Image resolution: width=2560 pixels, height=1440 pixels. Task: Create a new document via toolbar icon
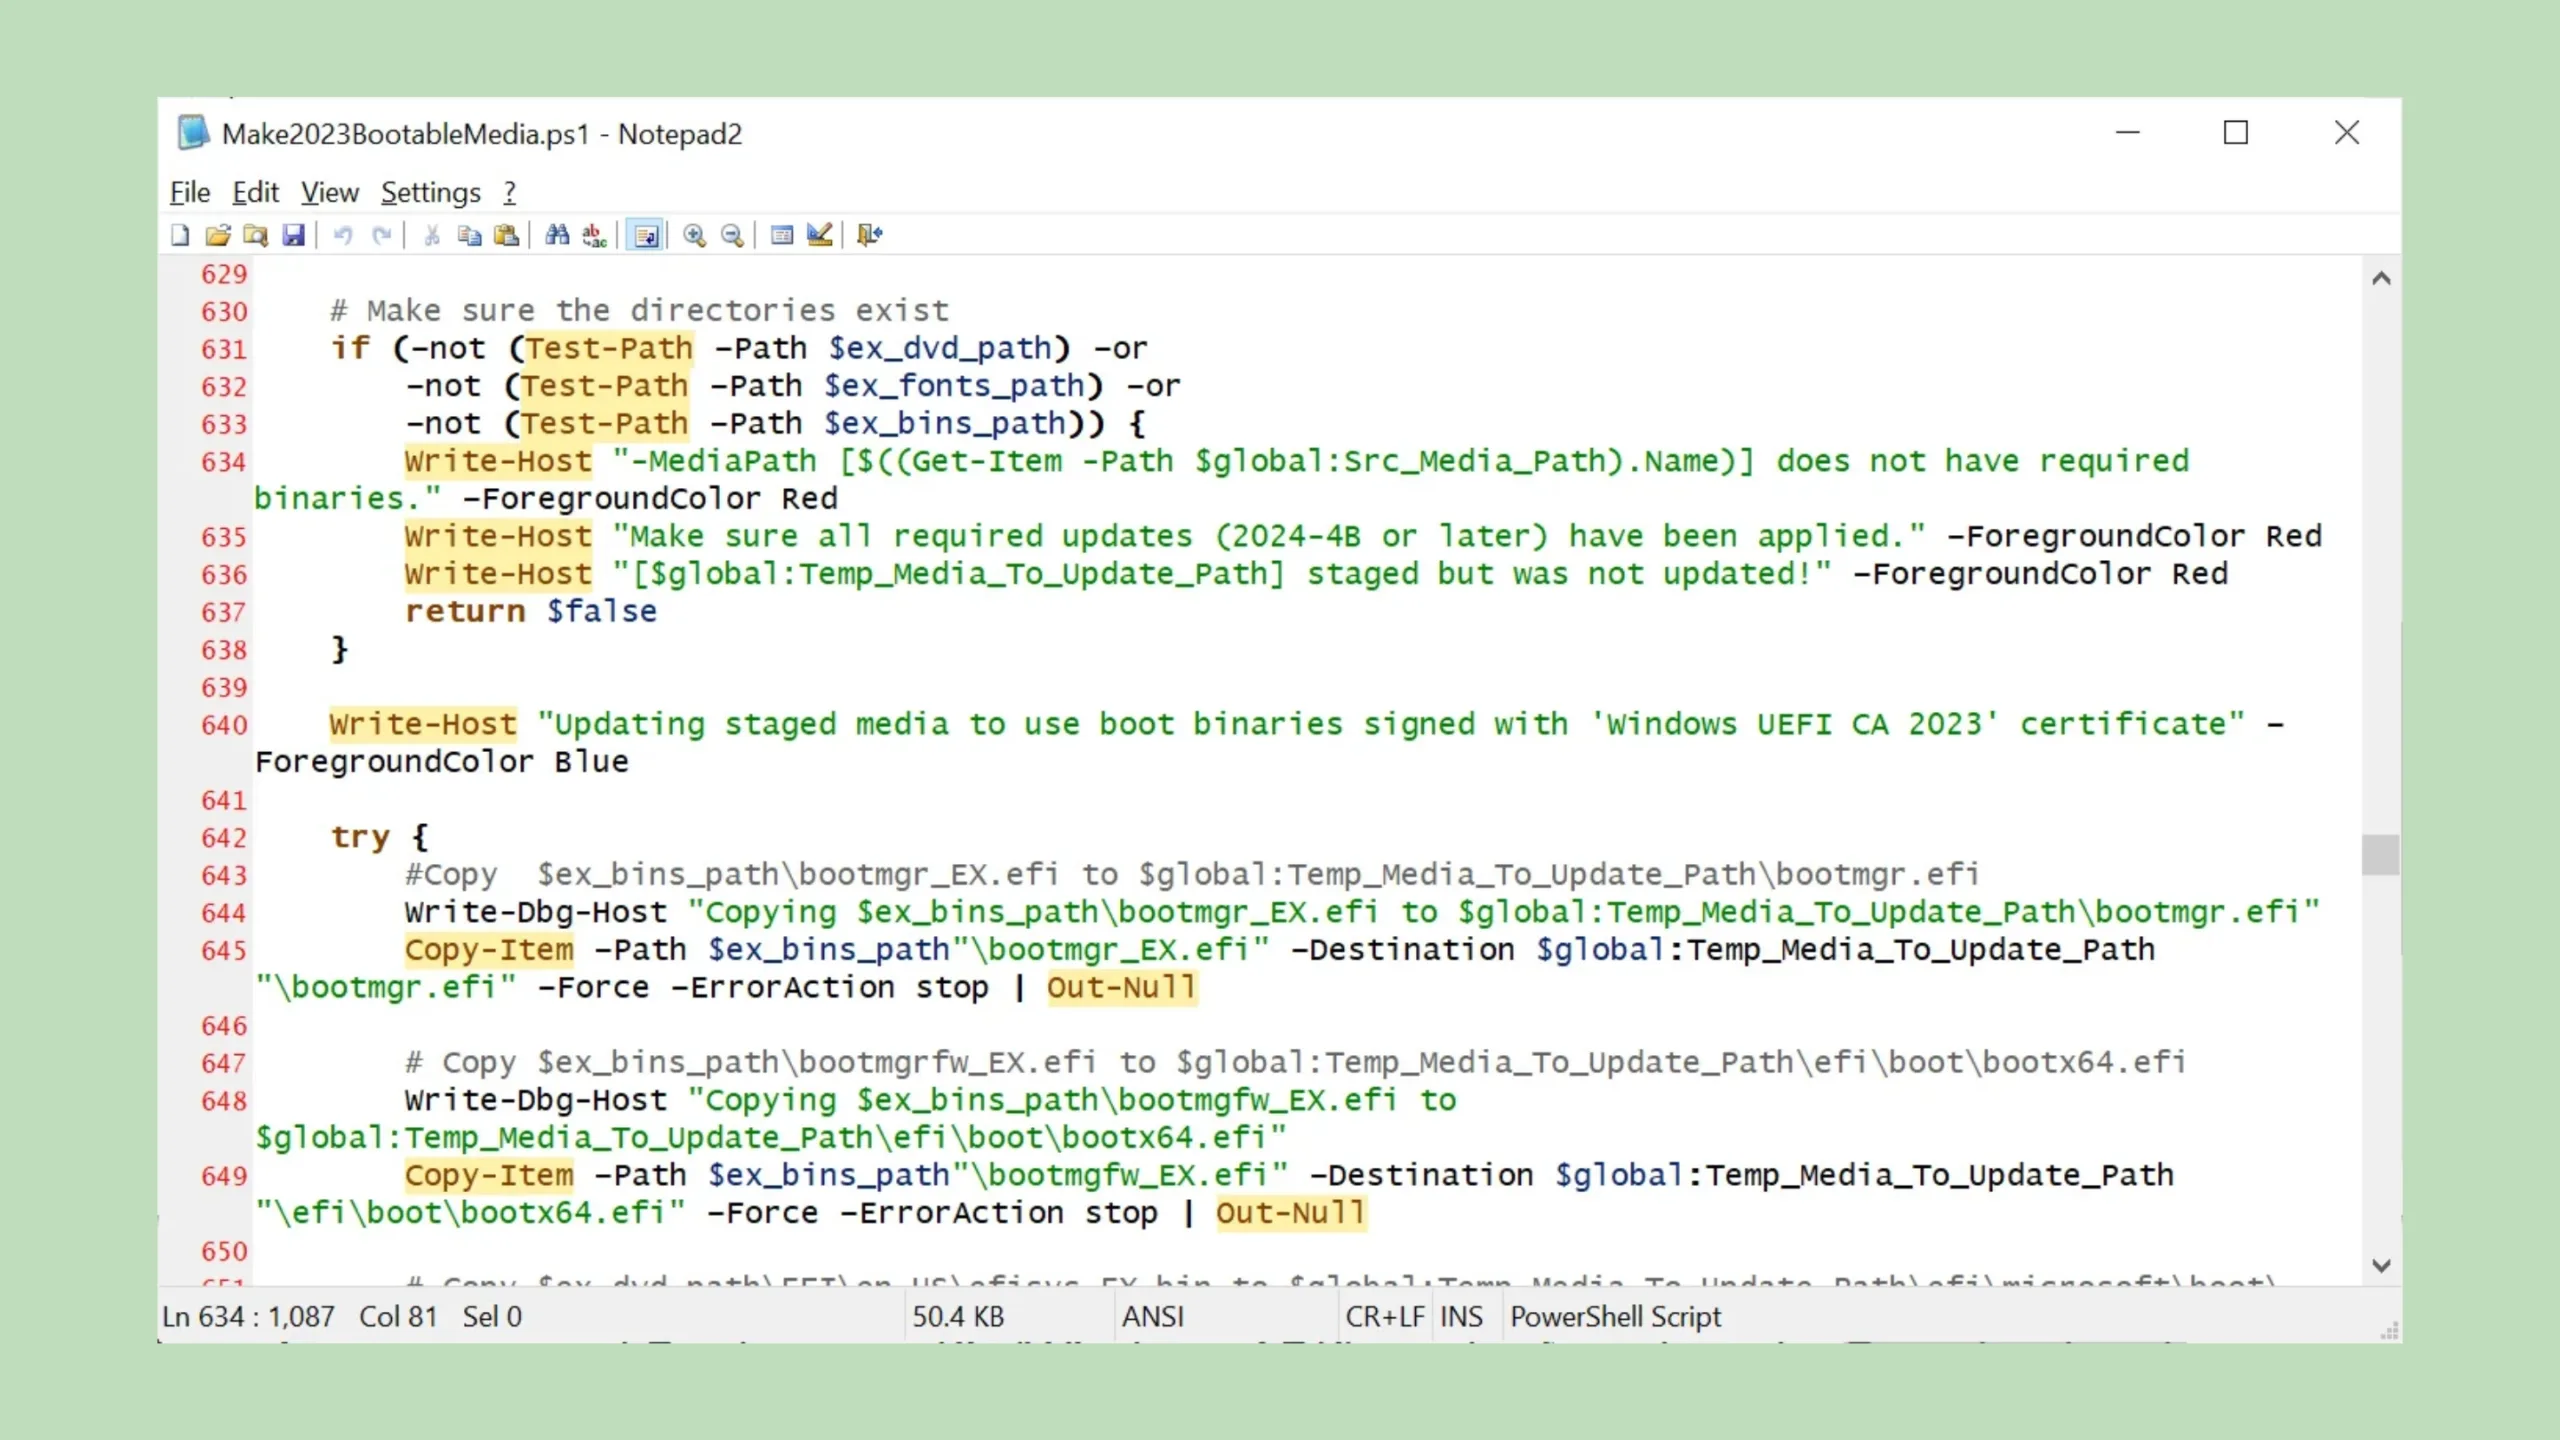pyautogui.click(x=180, y=235)
